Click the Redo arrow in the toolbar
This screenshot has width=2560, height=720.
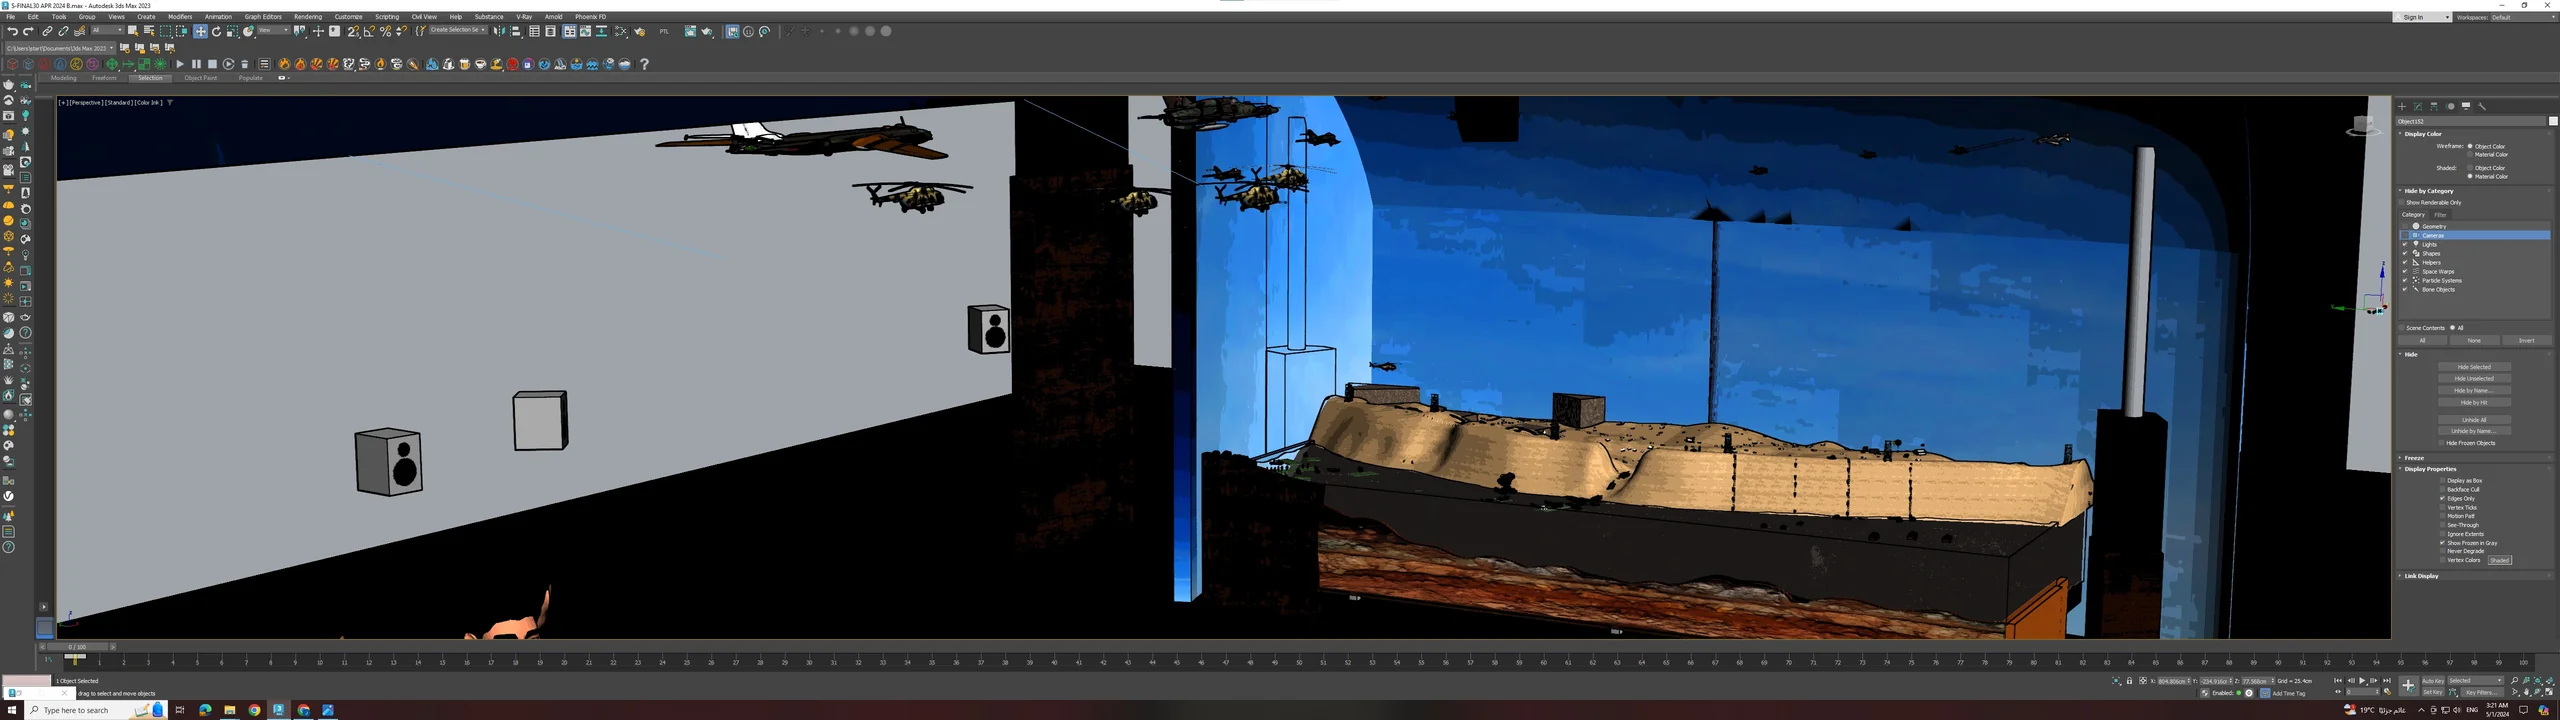click(x=28, y=31)
